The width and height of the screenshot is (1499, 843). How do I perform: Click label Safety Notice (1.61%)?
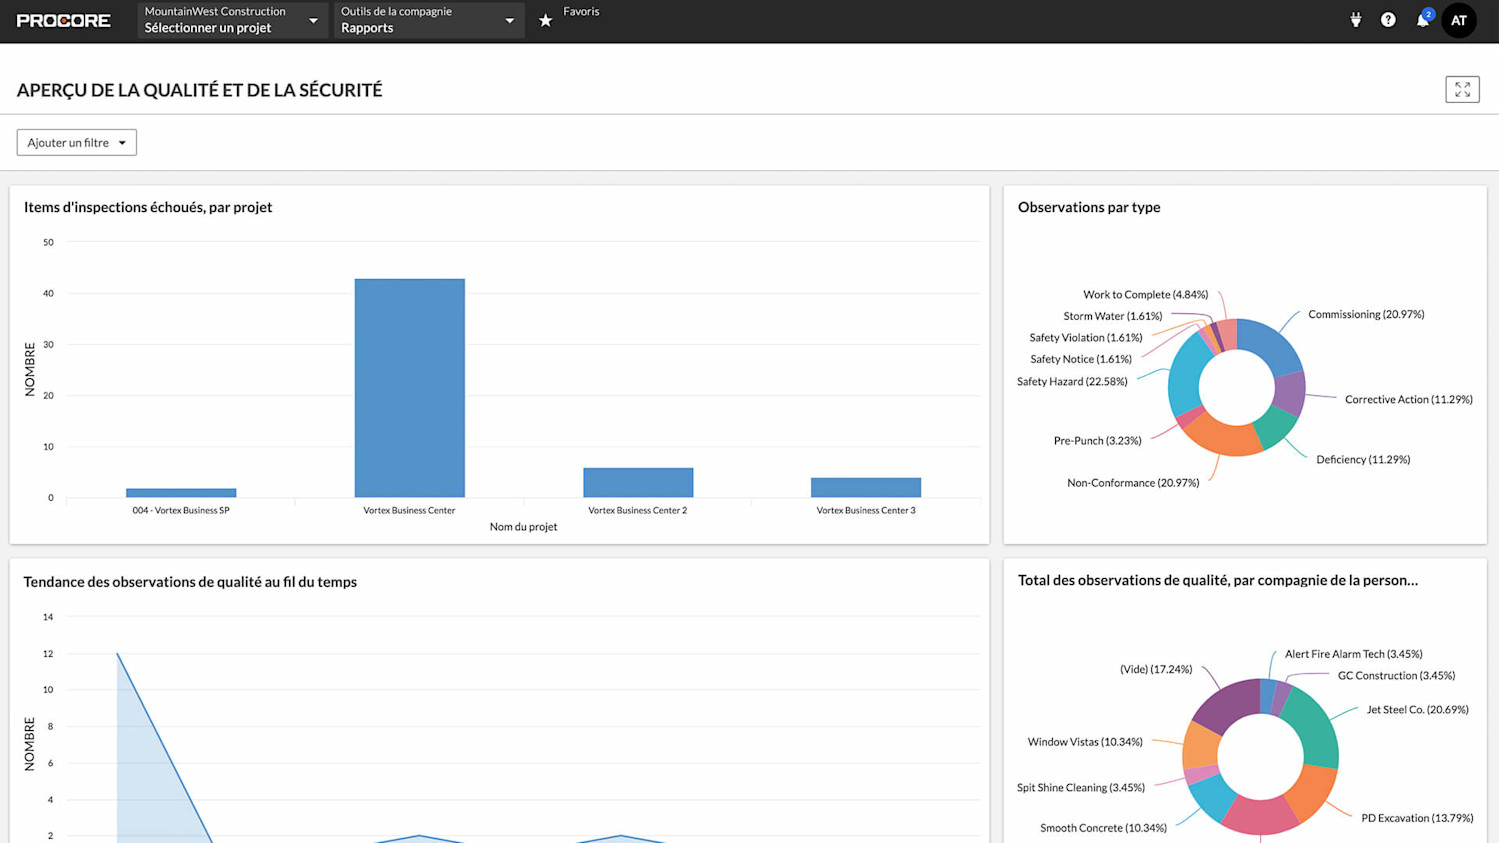pos(1081,359)
